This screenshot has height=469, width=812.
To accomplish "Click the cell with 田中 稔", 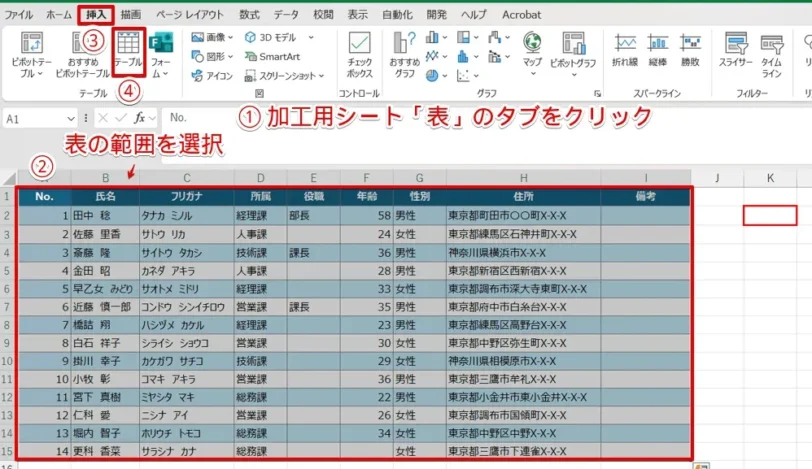I will [x=105, y=215].
